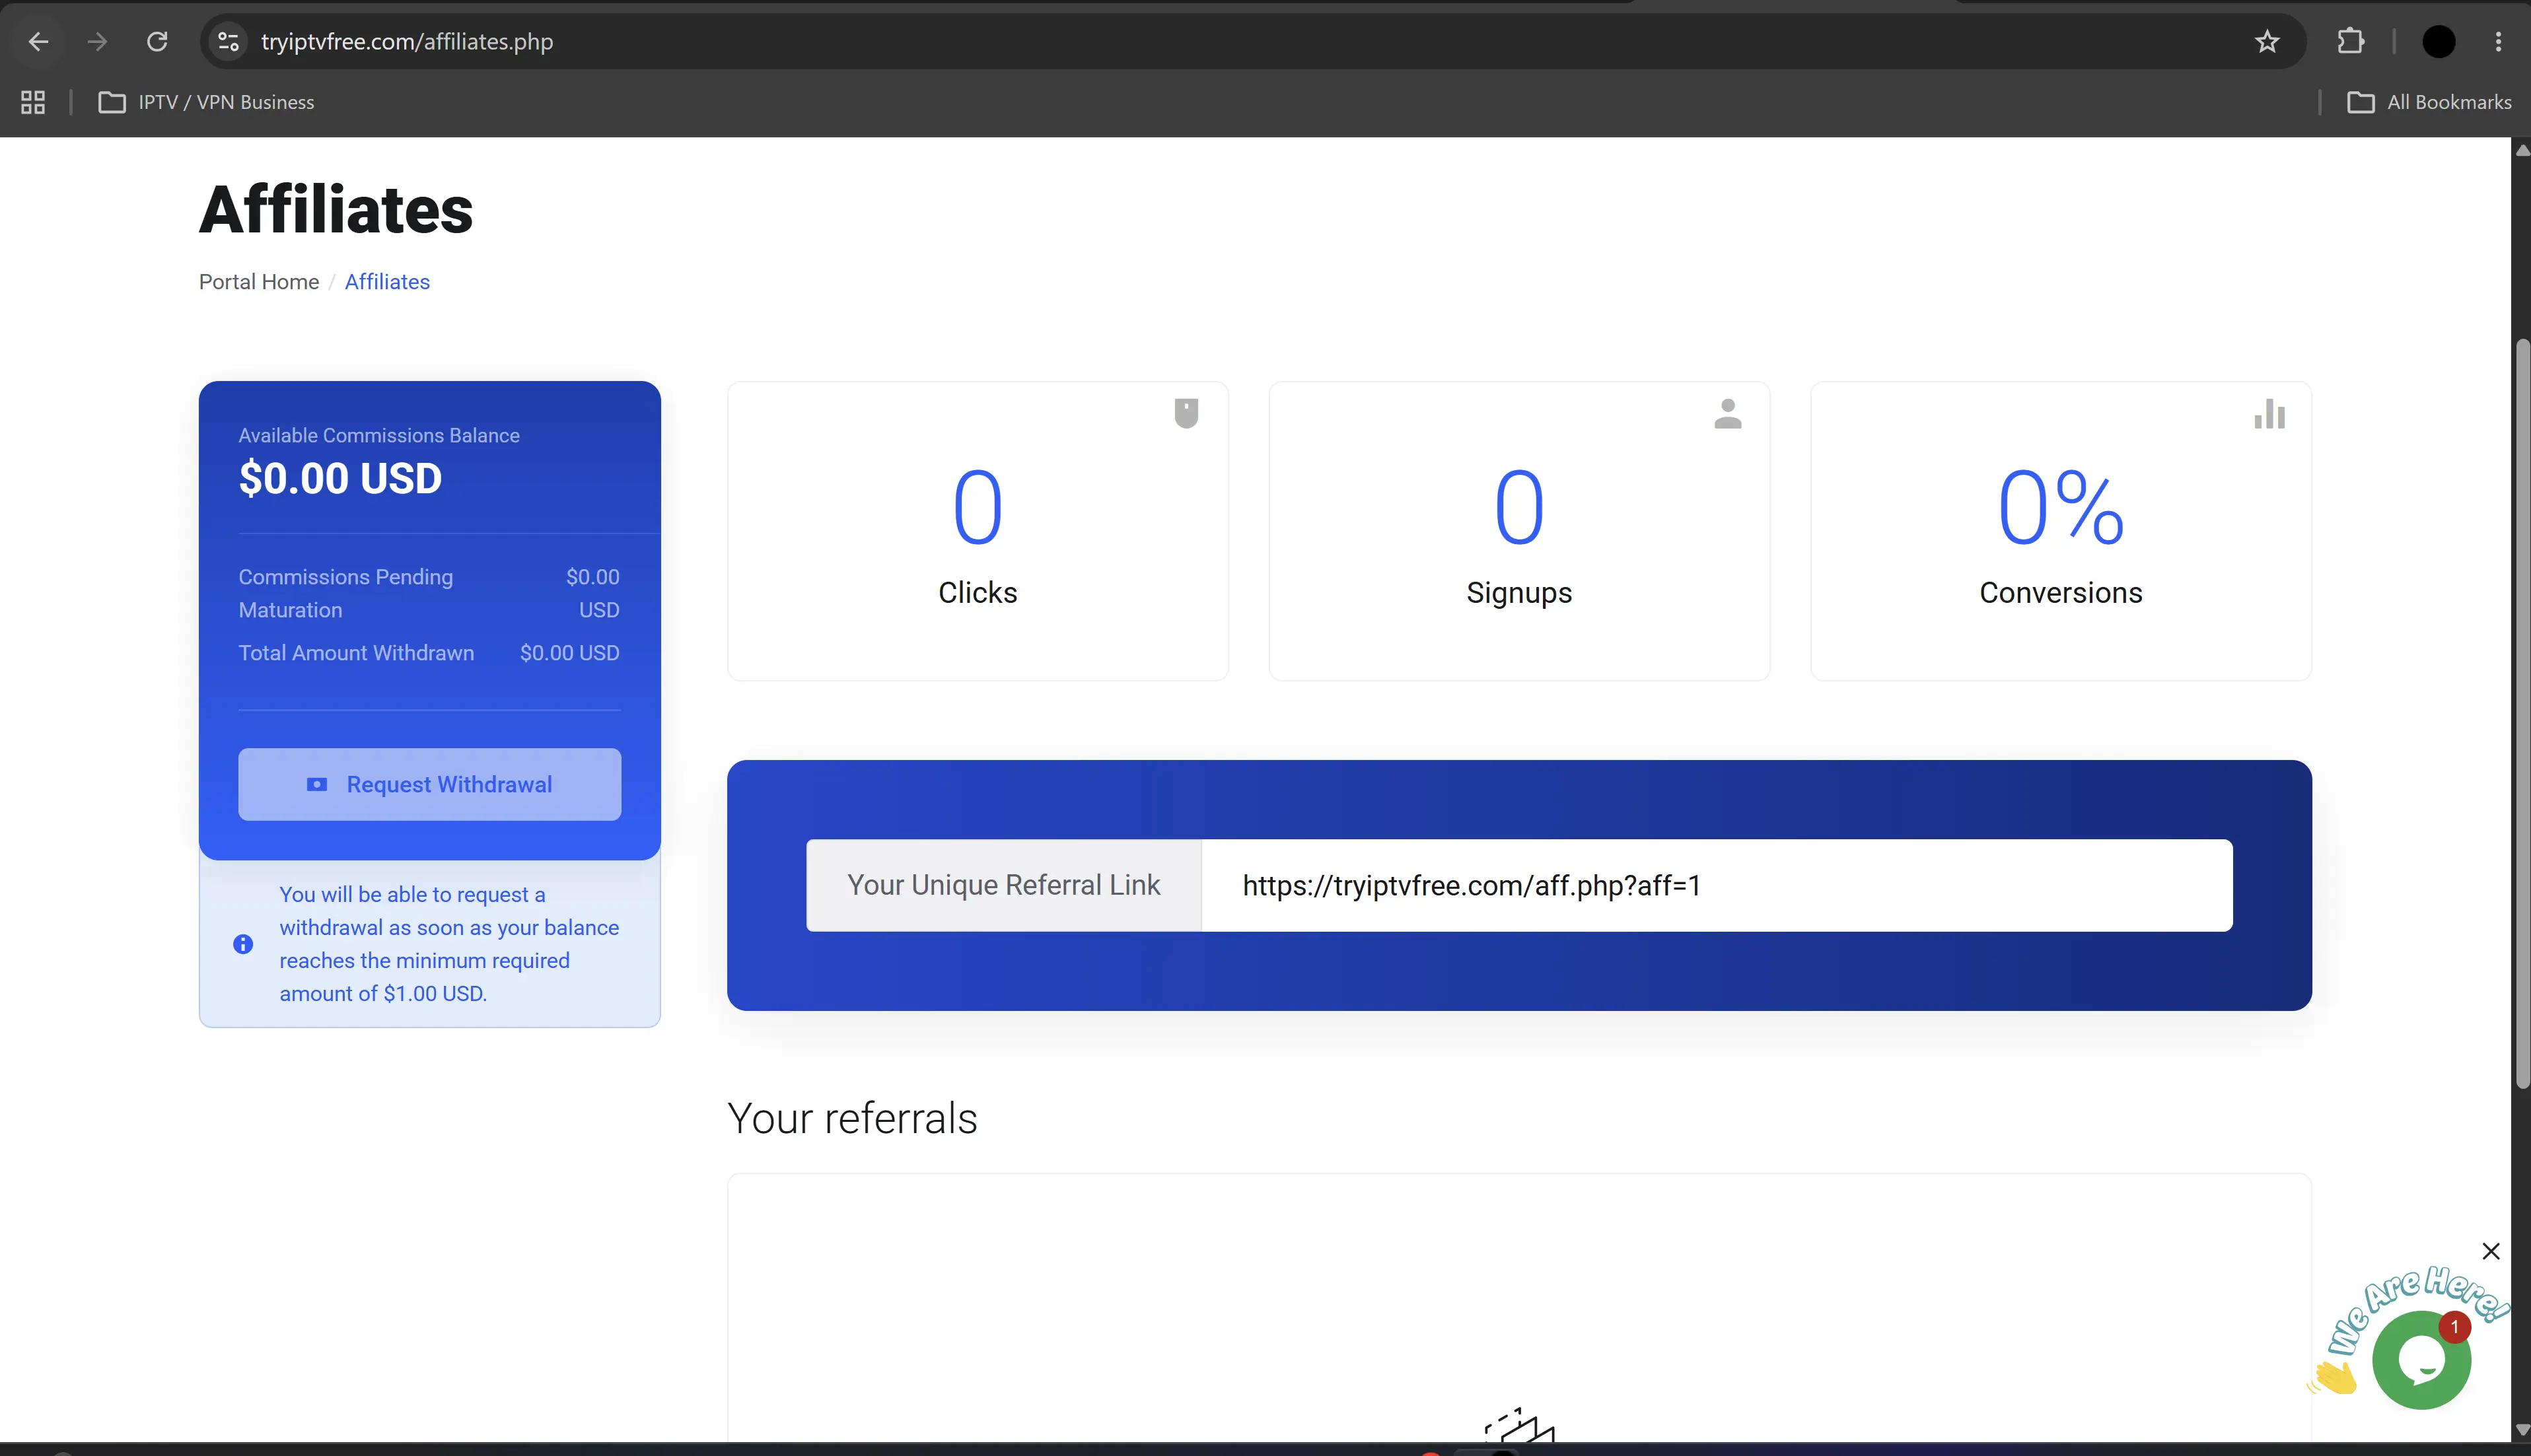The height and width of the screenshot is (1456, 2531).
Task: Click the 0% Conversions value
Action: tap(2061, 508)
